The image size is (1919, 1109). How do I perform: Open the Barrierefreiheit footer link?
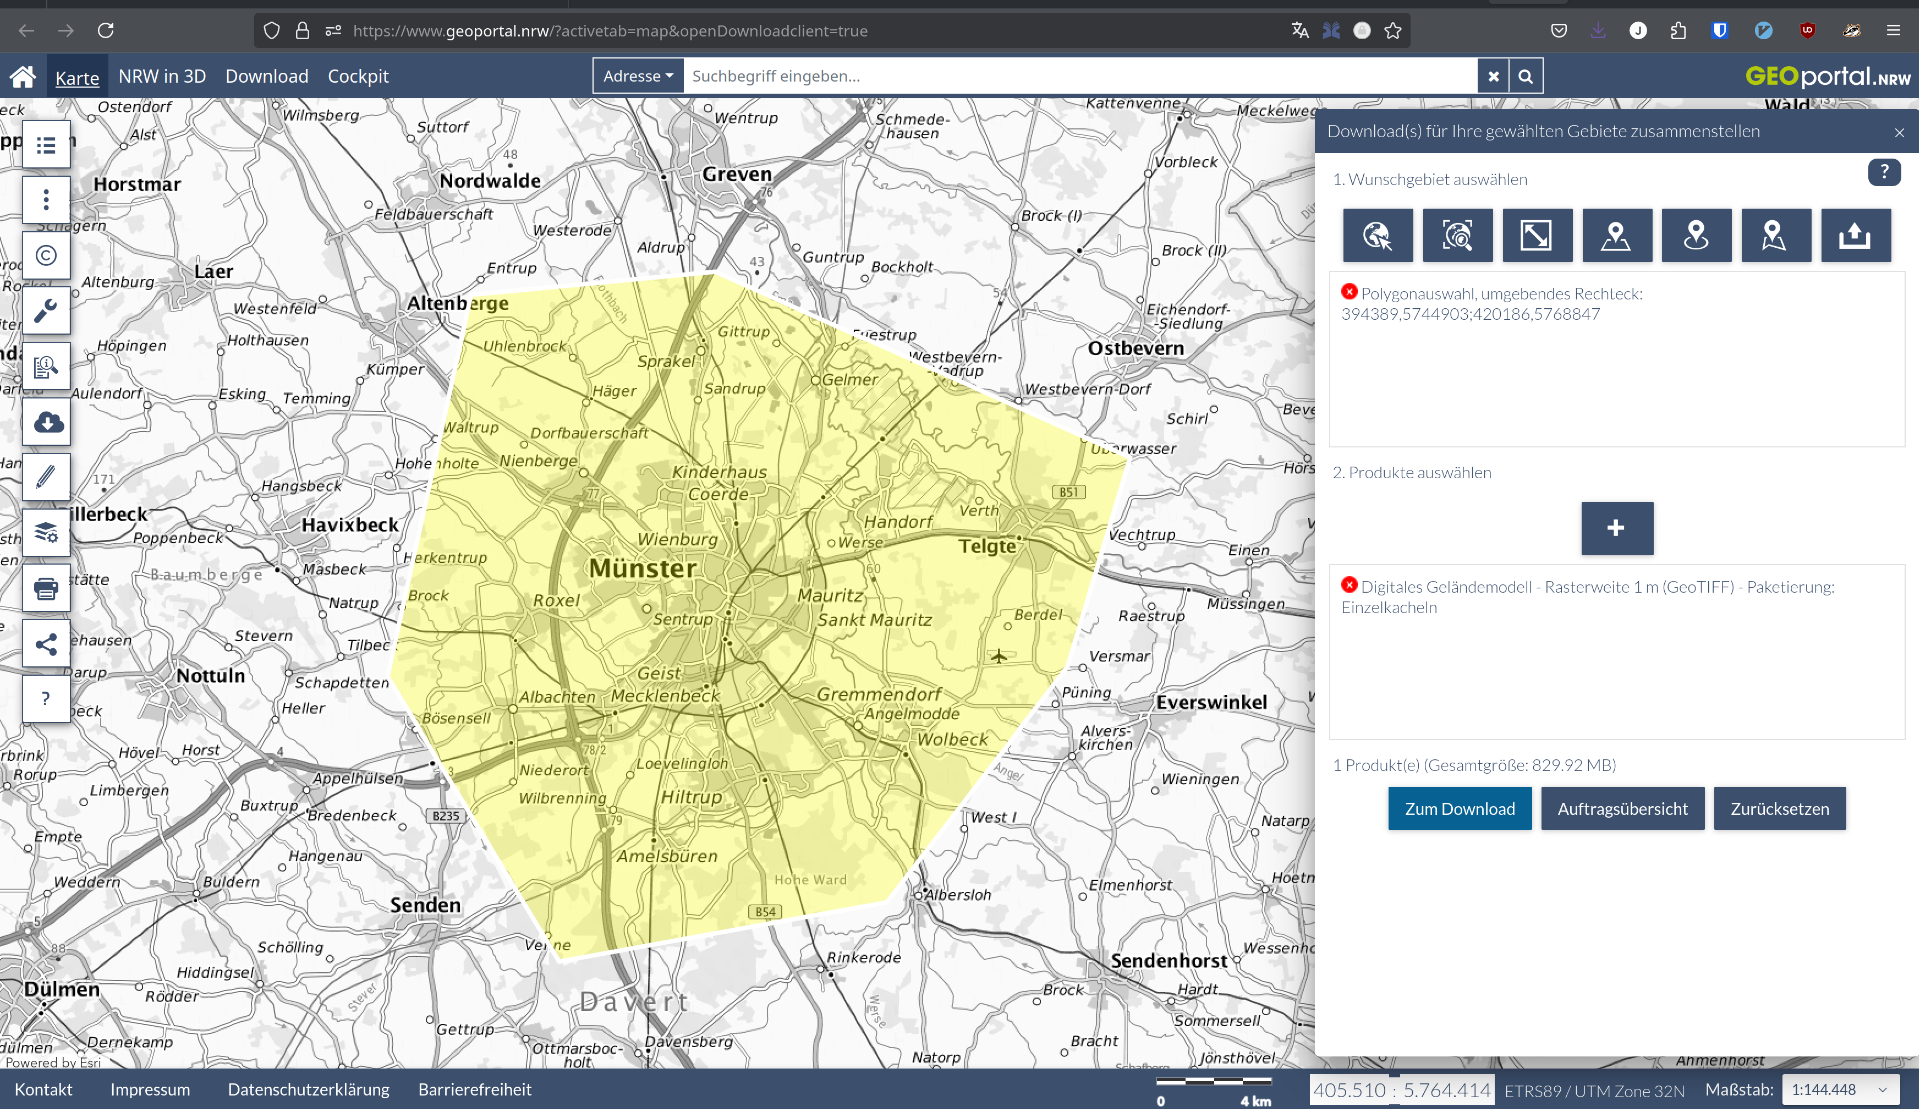click(x=475, y=1090)
